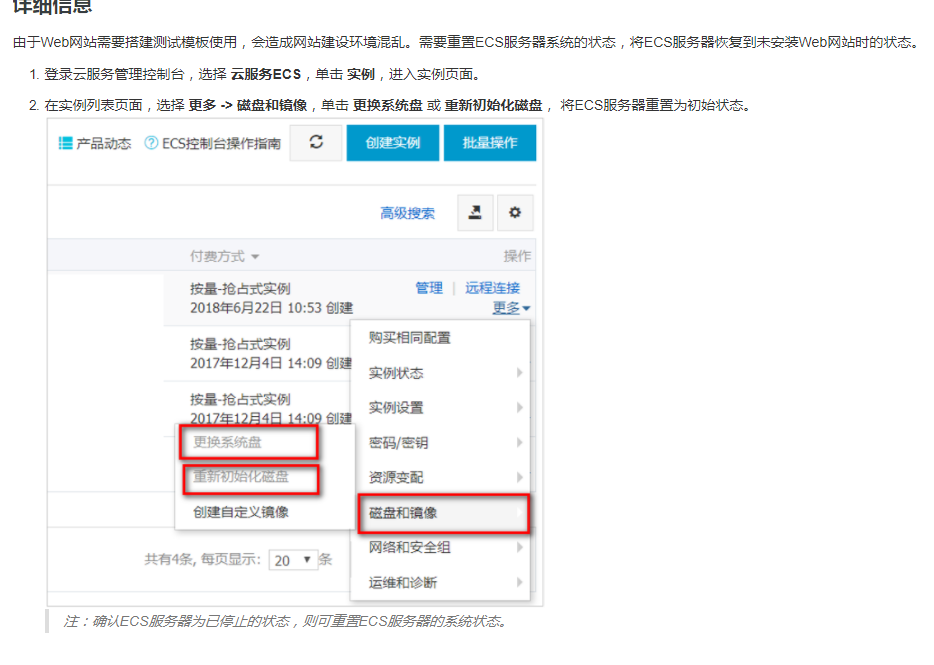Click the 网络和安全组 submenu arrow
The image size is (934, 665).
(x=519, y=548)
